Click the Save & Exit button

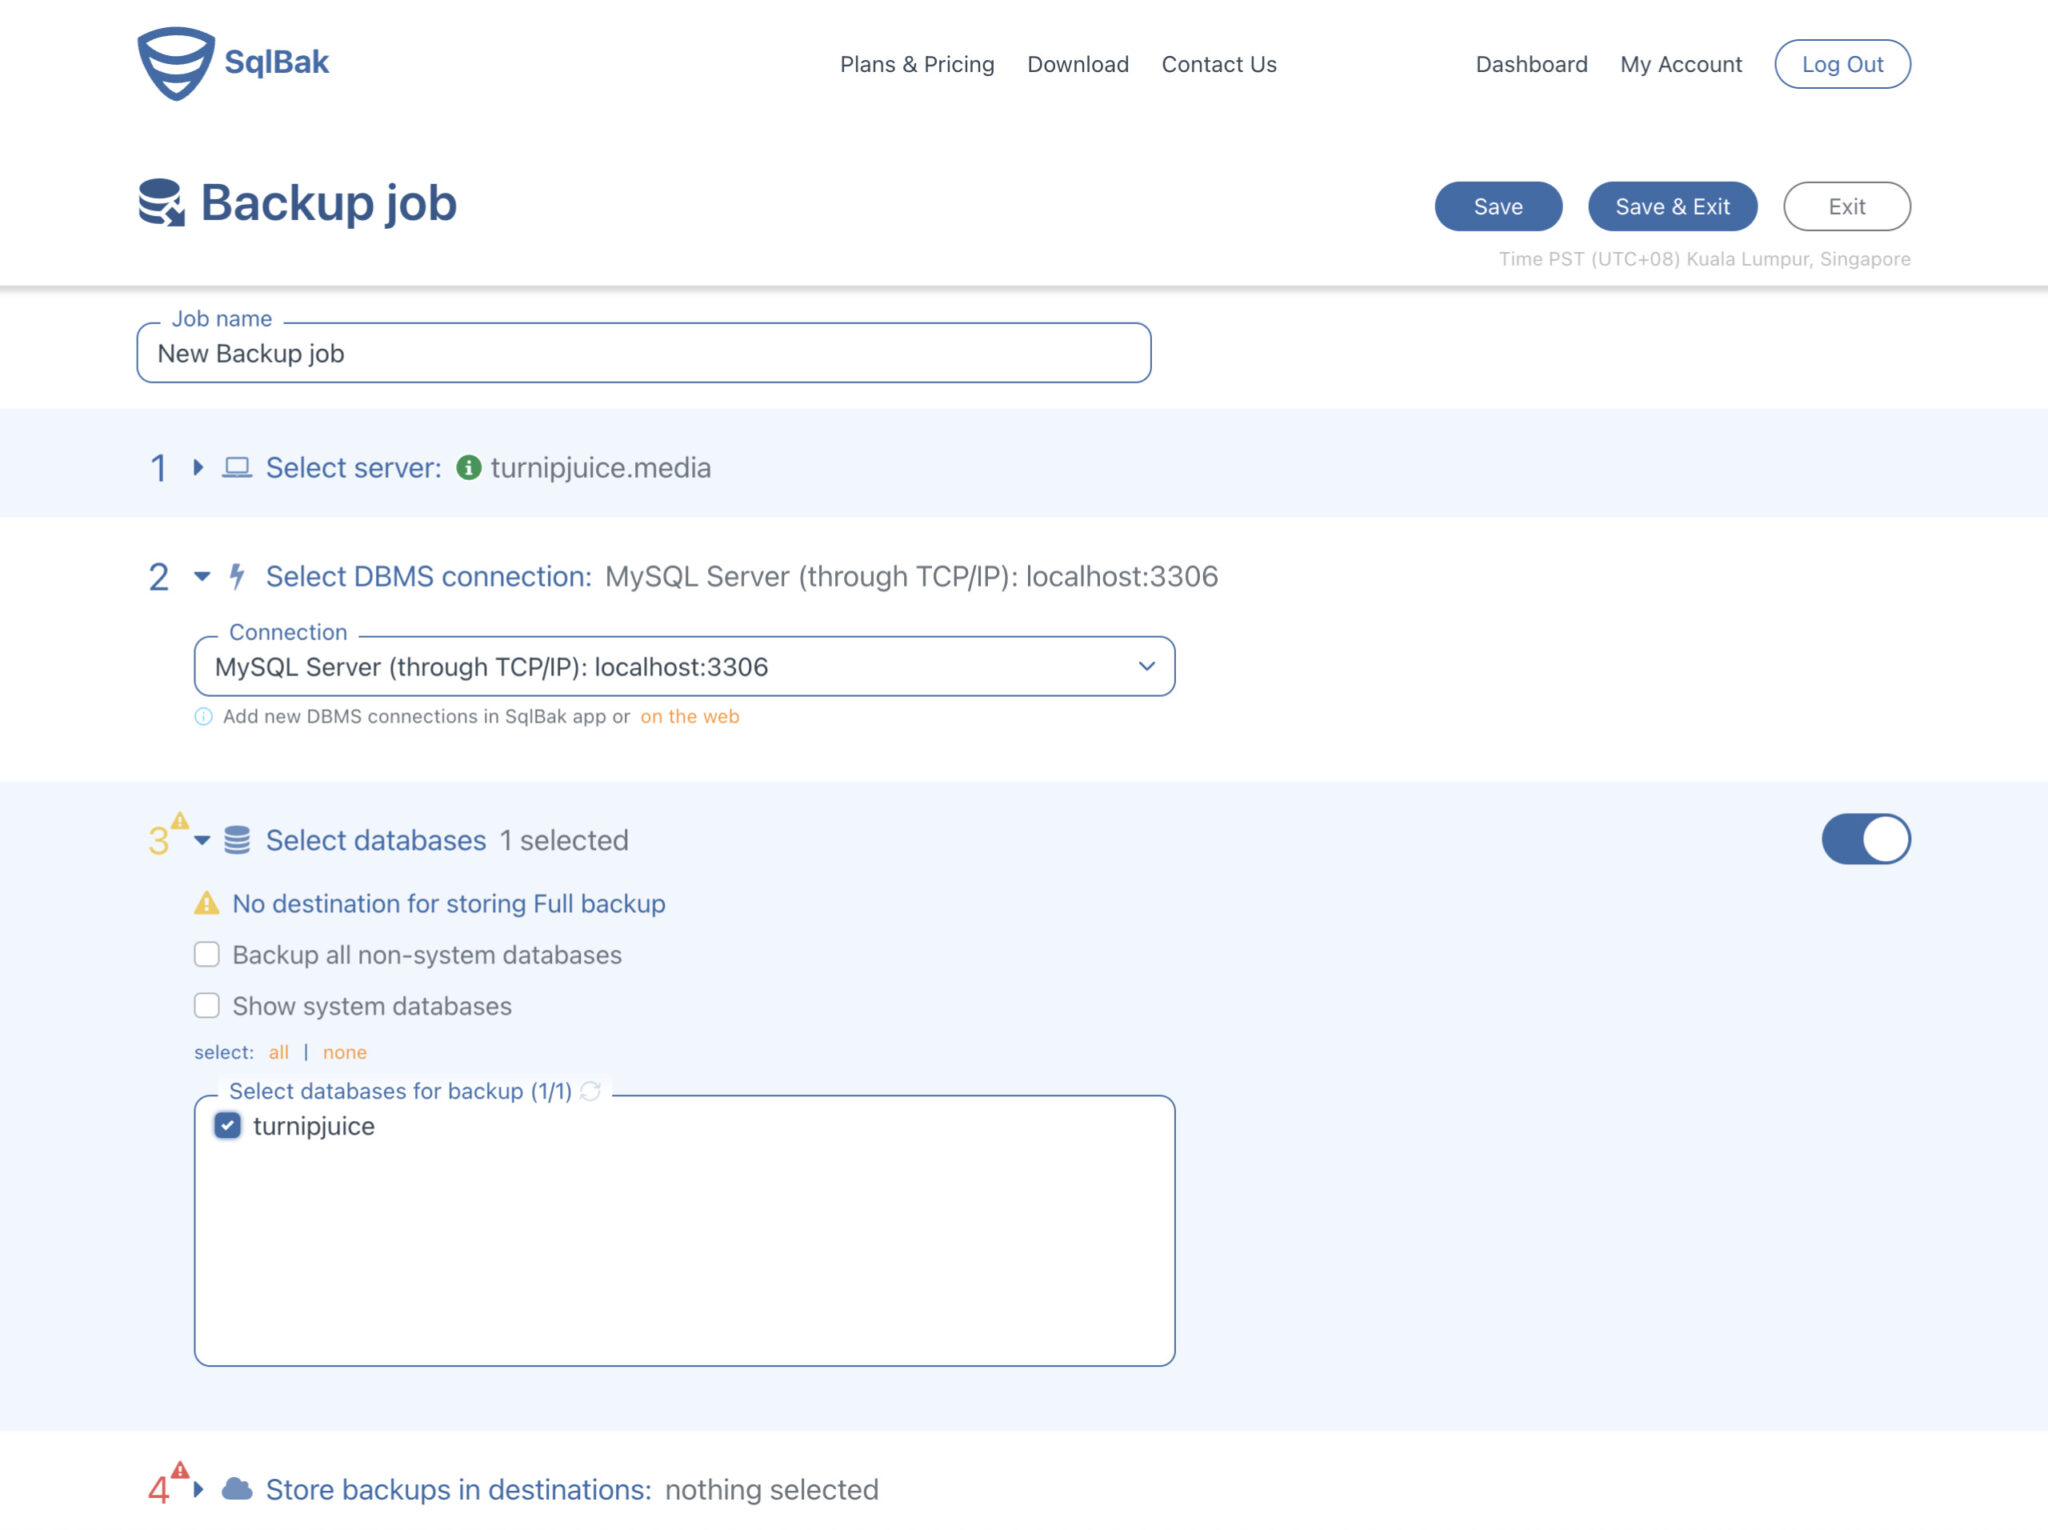point(1672,206)
